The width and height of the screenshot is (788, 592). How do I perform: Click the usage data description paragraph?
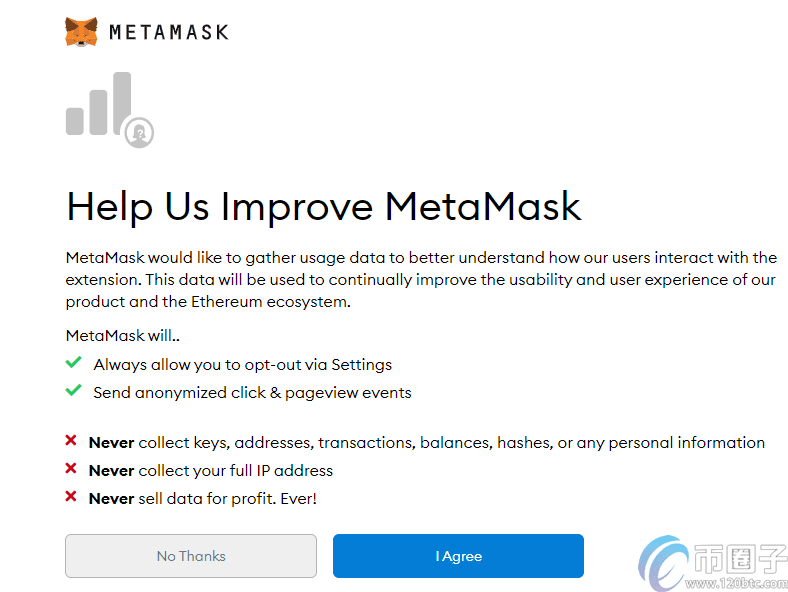421,280
